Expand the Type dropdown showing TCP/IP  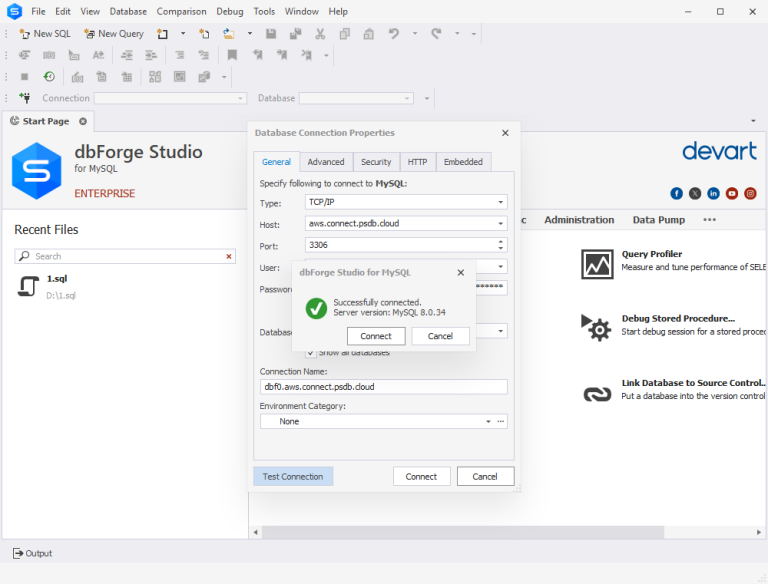tap(501, 202)
